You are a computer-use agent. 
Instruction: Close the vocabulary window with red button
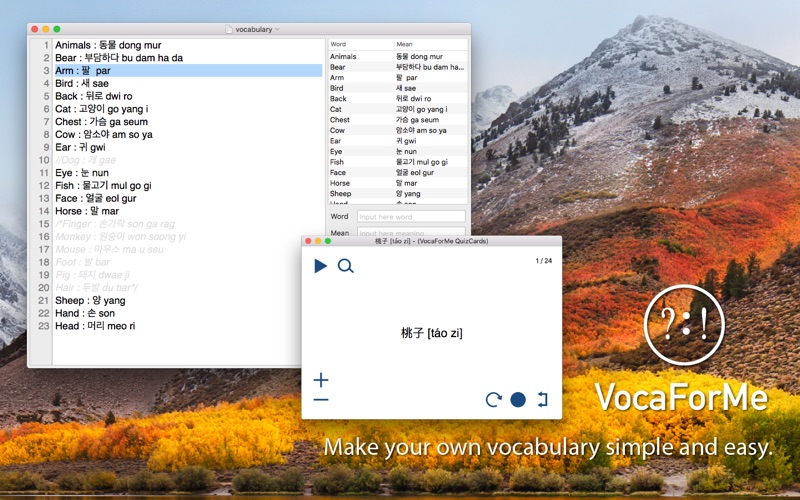click(35, 29)
